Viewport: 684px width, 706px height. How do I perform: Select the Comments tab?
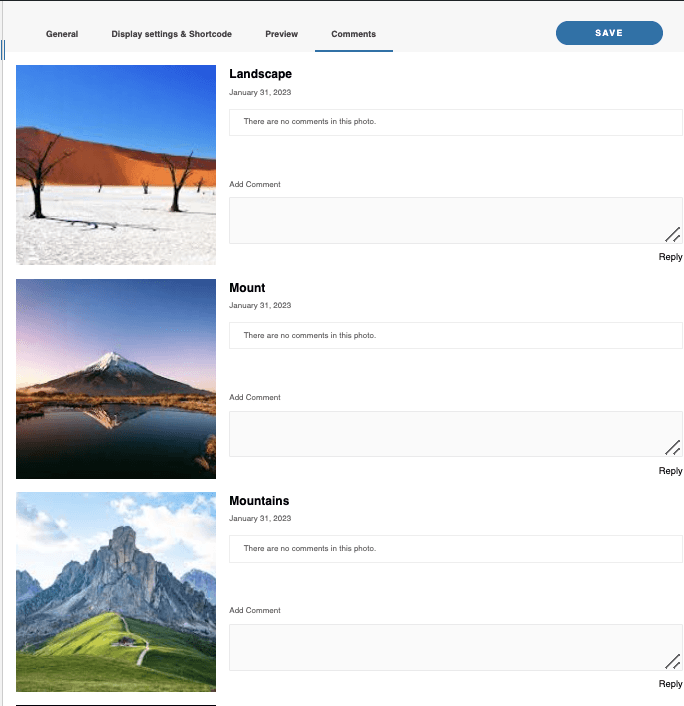point(353,34)
